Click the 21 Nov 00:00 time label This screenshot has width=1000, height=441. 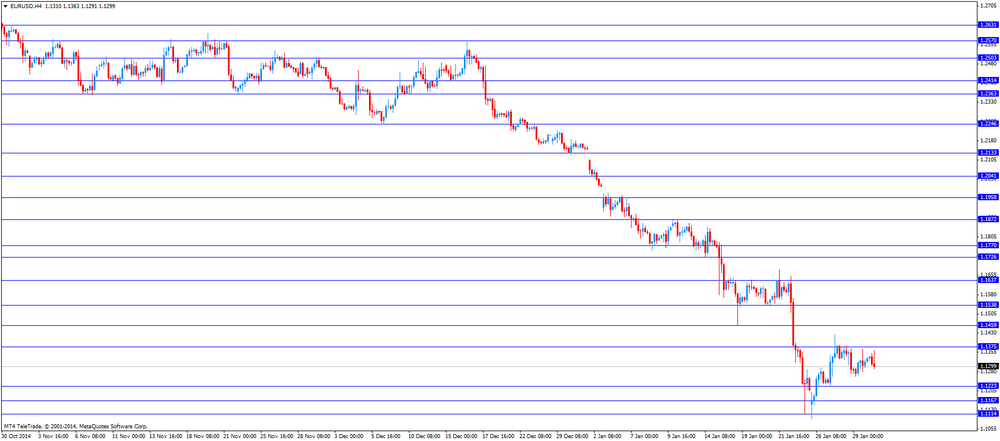[x=239, y=437]
